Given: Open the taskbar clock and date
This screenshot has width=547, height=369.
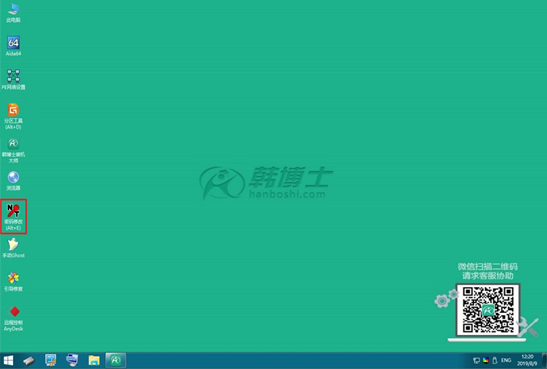Looking at the screenshot, I should pyautogui.click(x=527, y=360).
